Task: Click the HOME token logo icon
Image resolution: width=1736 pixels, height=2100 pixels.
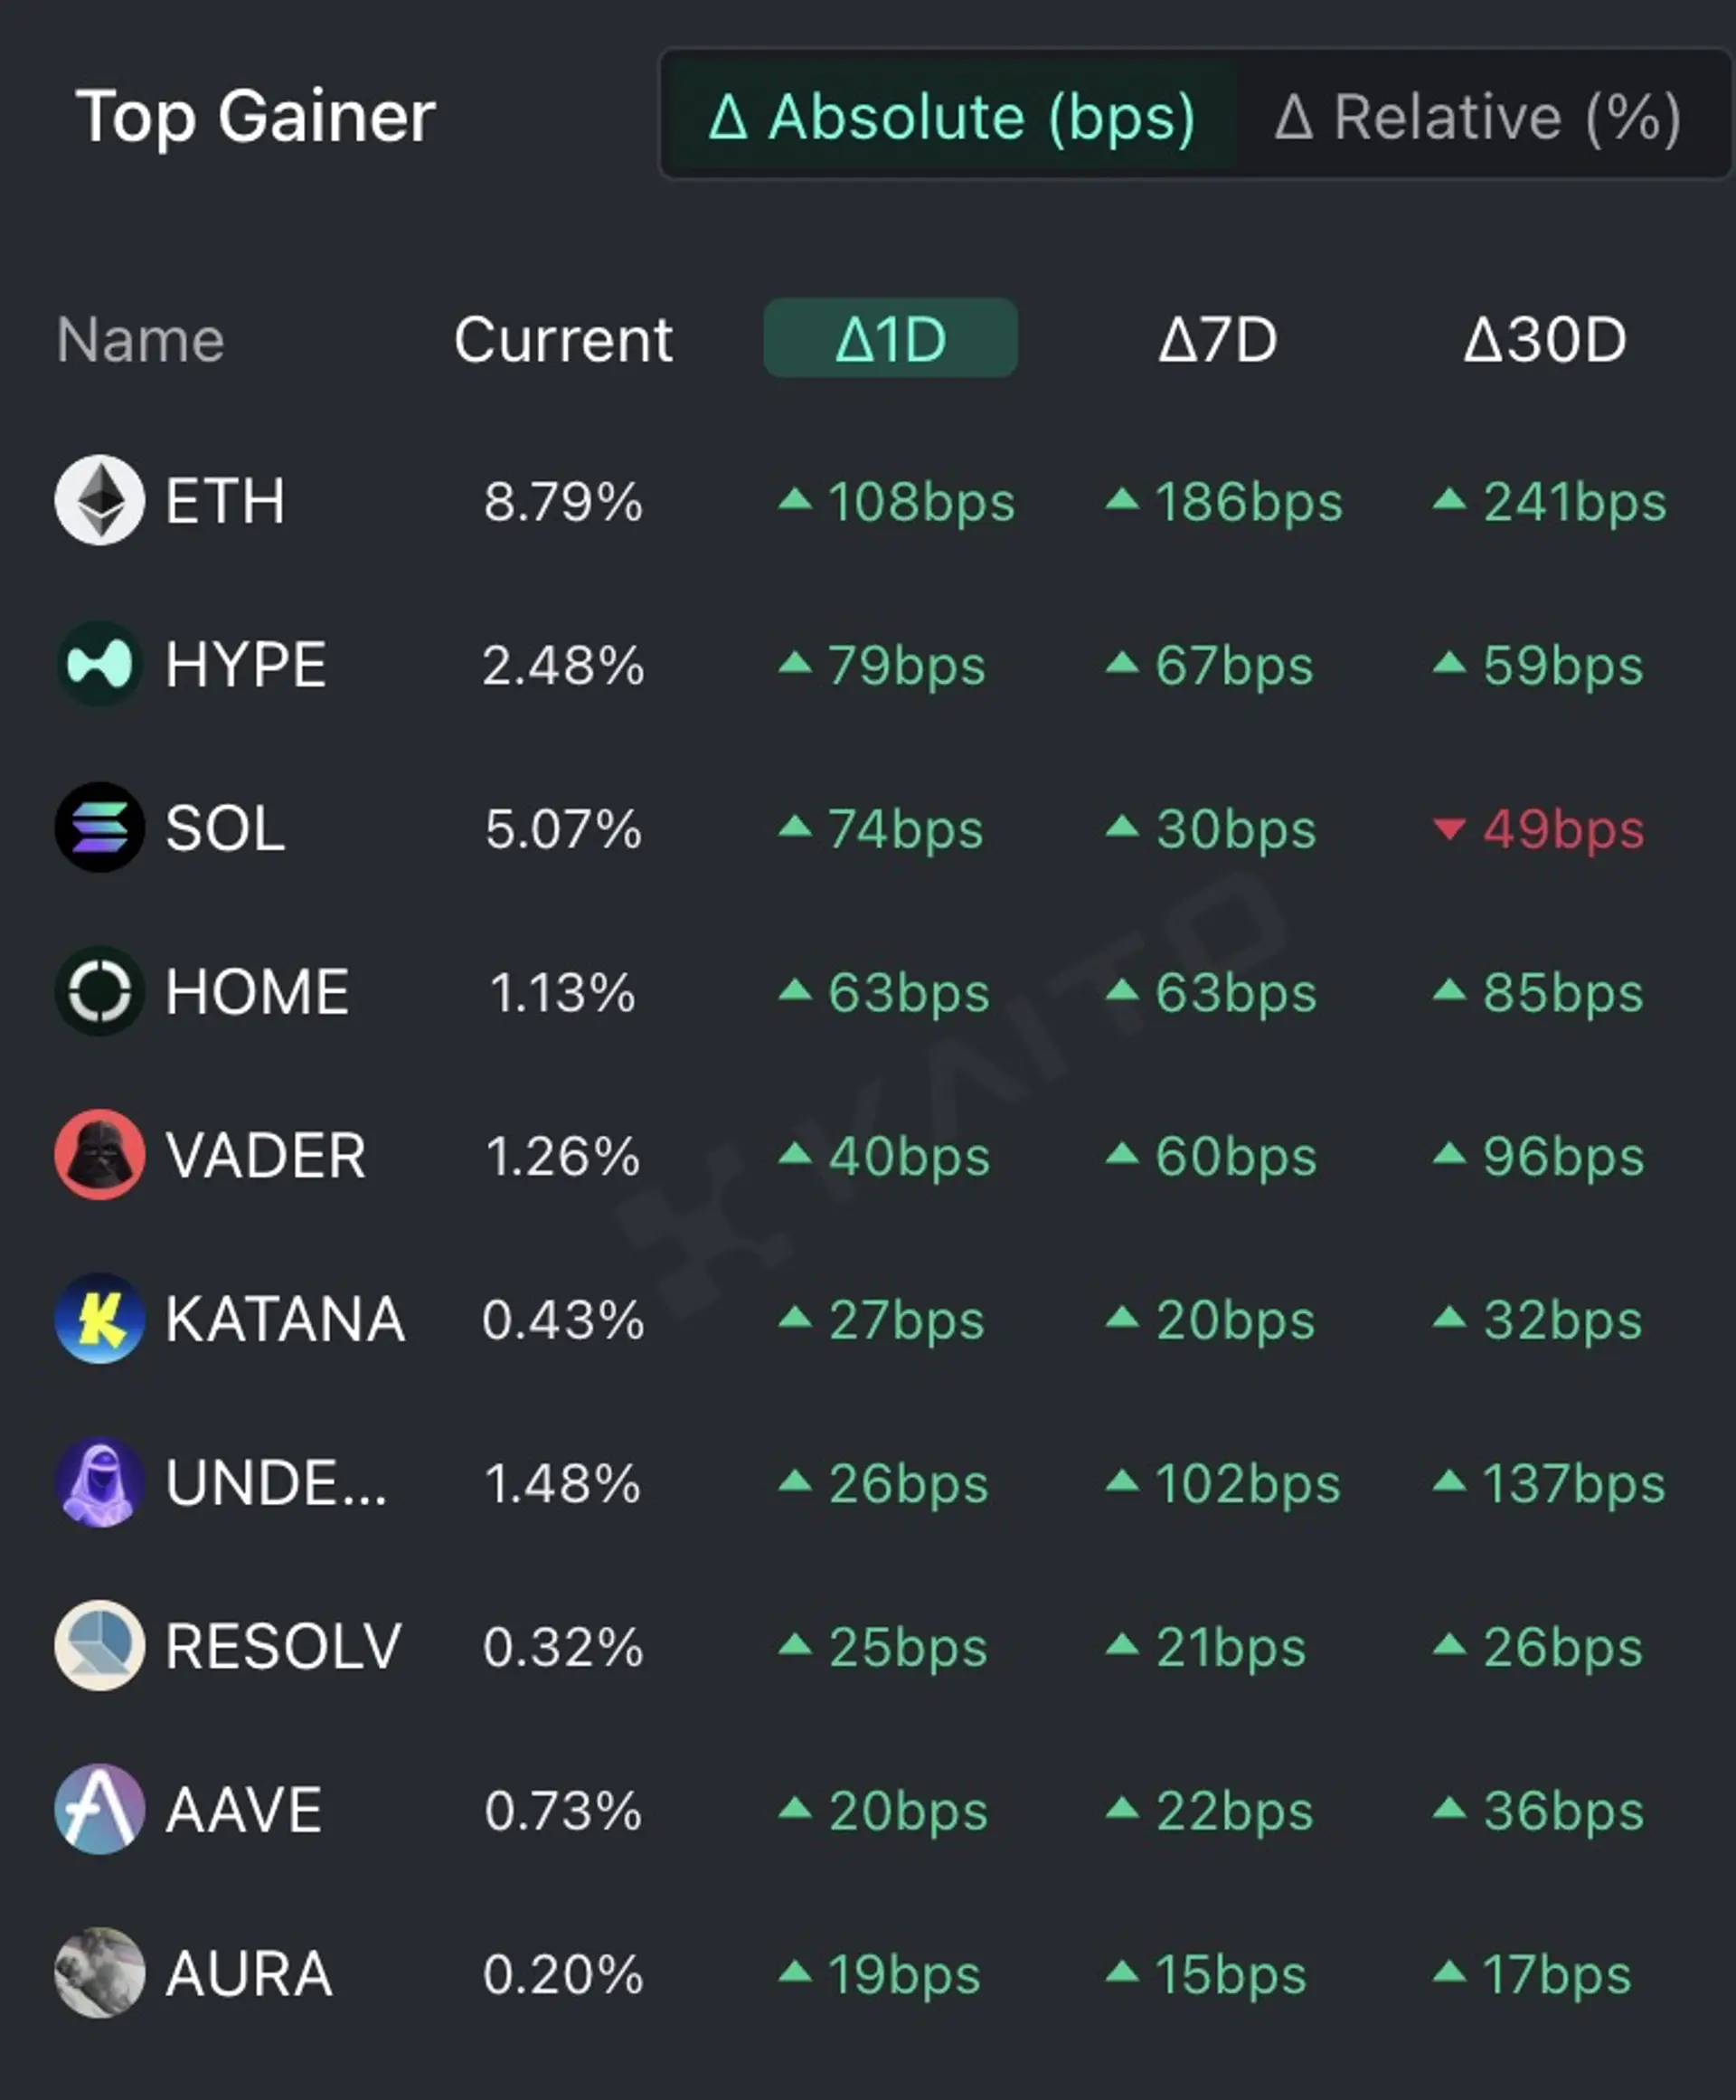Action: click(x=99, y=991)
